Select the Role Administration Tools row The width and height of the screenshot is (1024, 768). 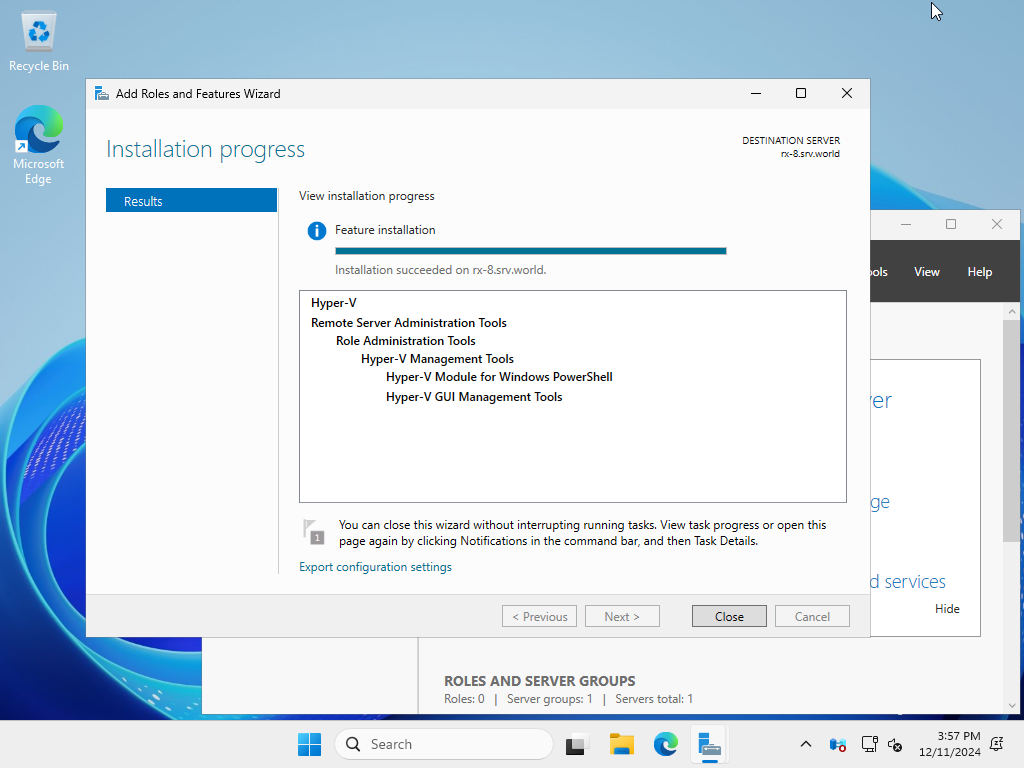406,341
